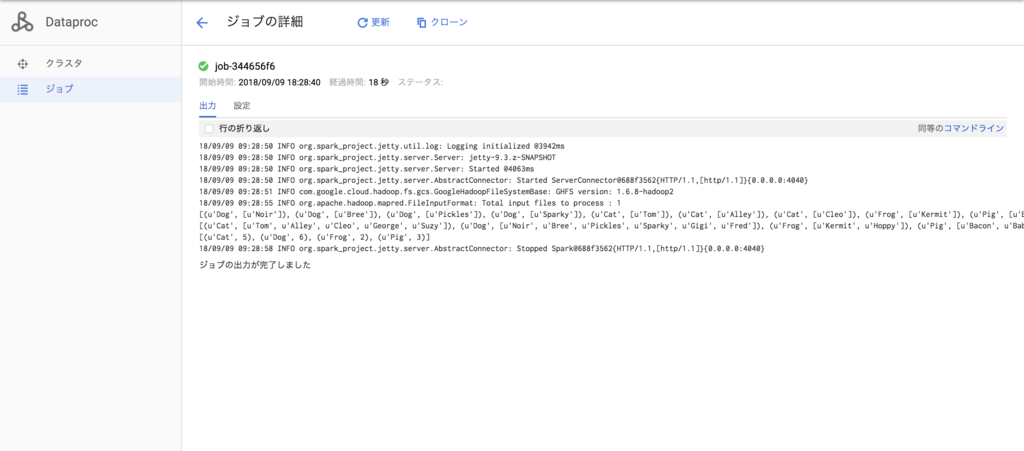Image resolution: width=1024 pixels, height=451 pixels.
Task: Click the output line starting [(u'Dog', [u'Noir'])
Action: (x=611, y=215)
